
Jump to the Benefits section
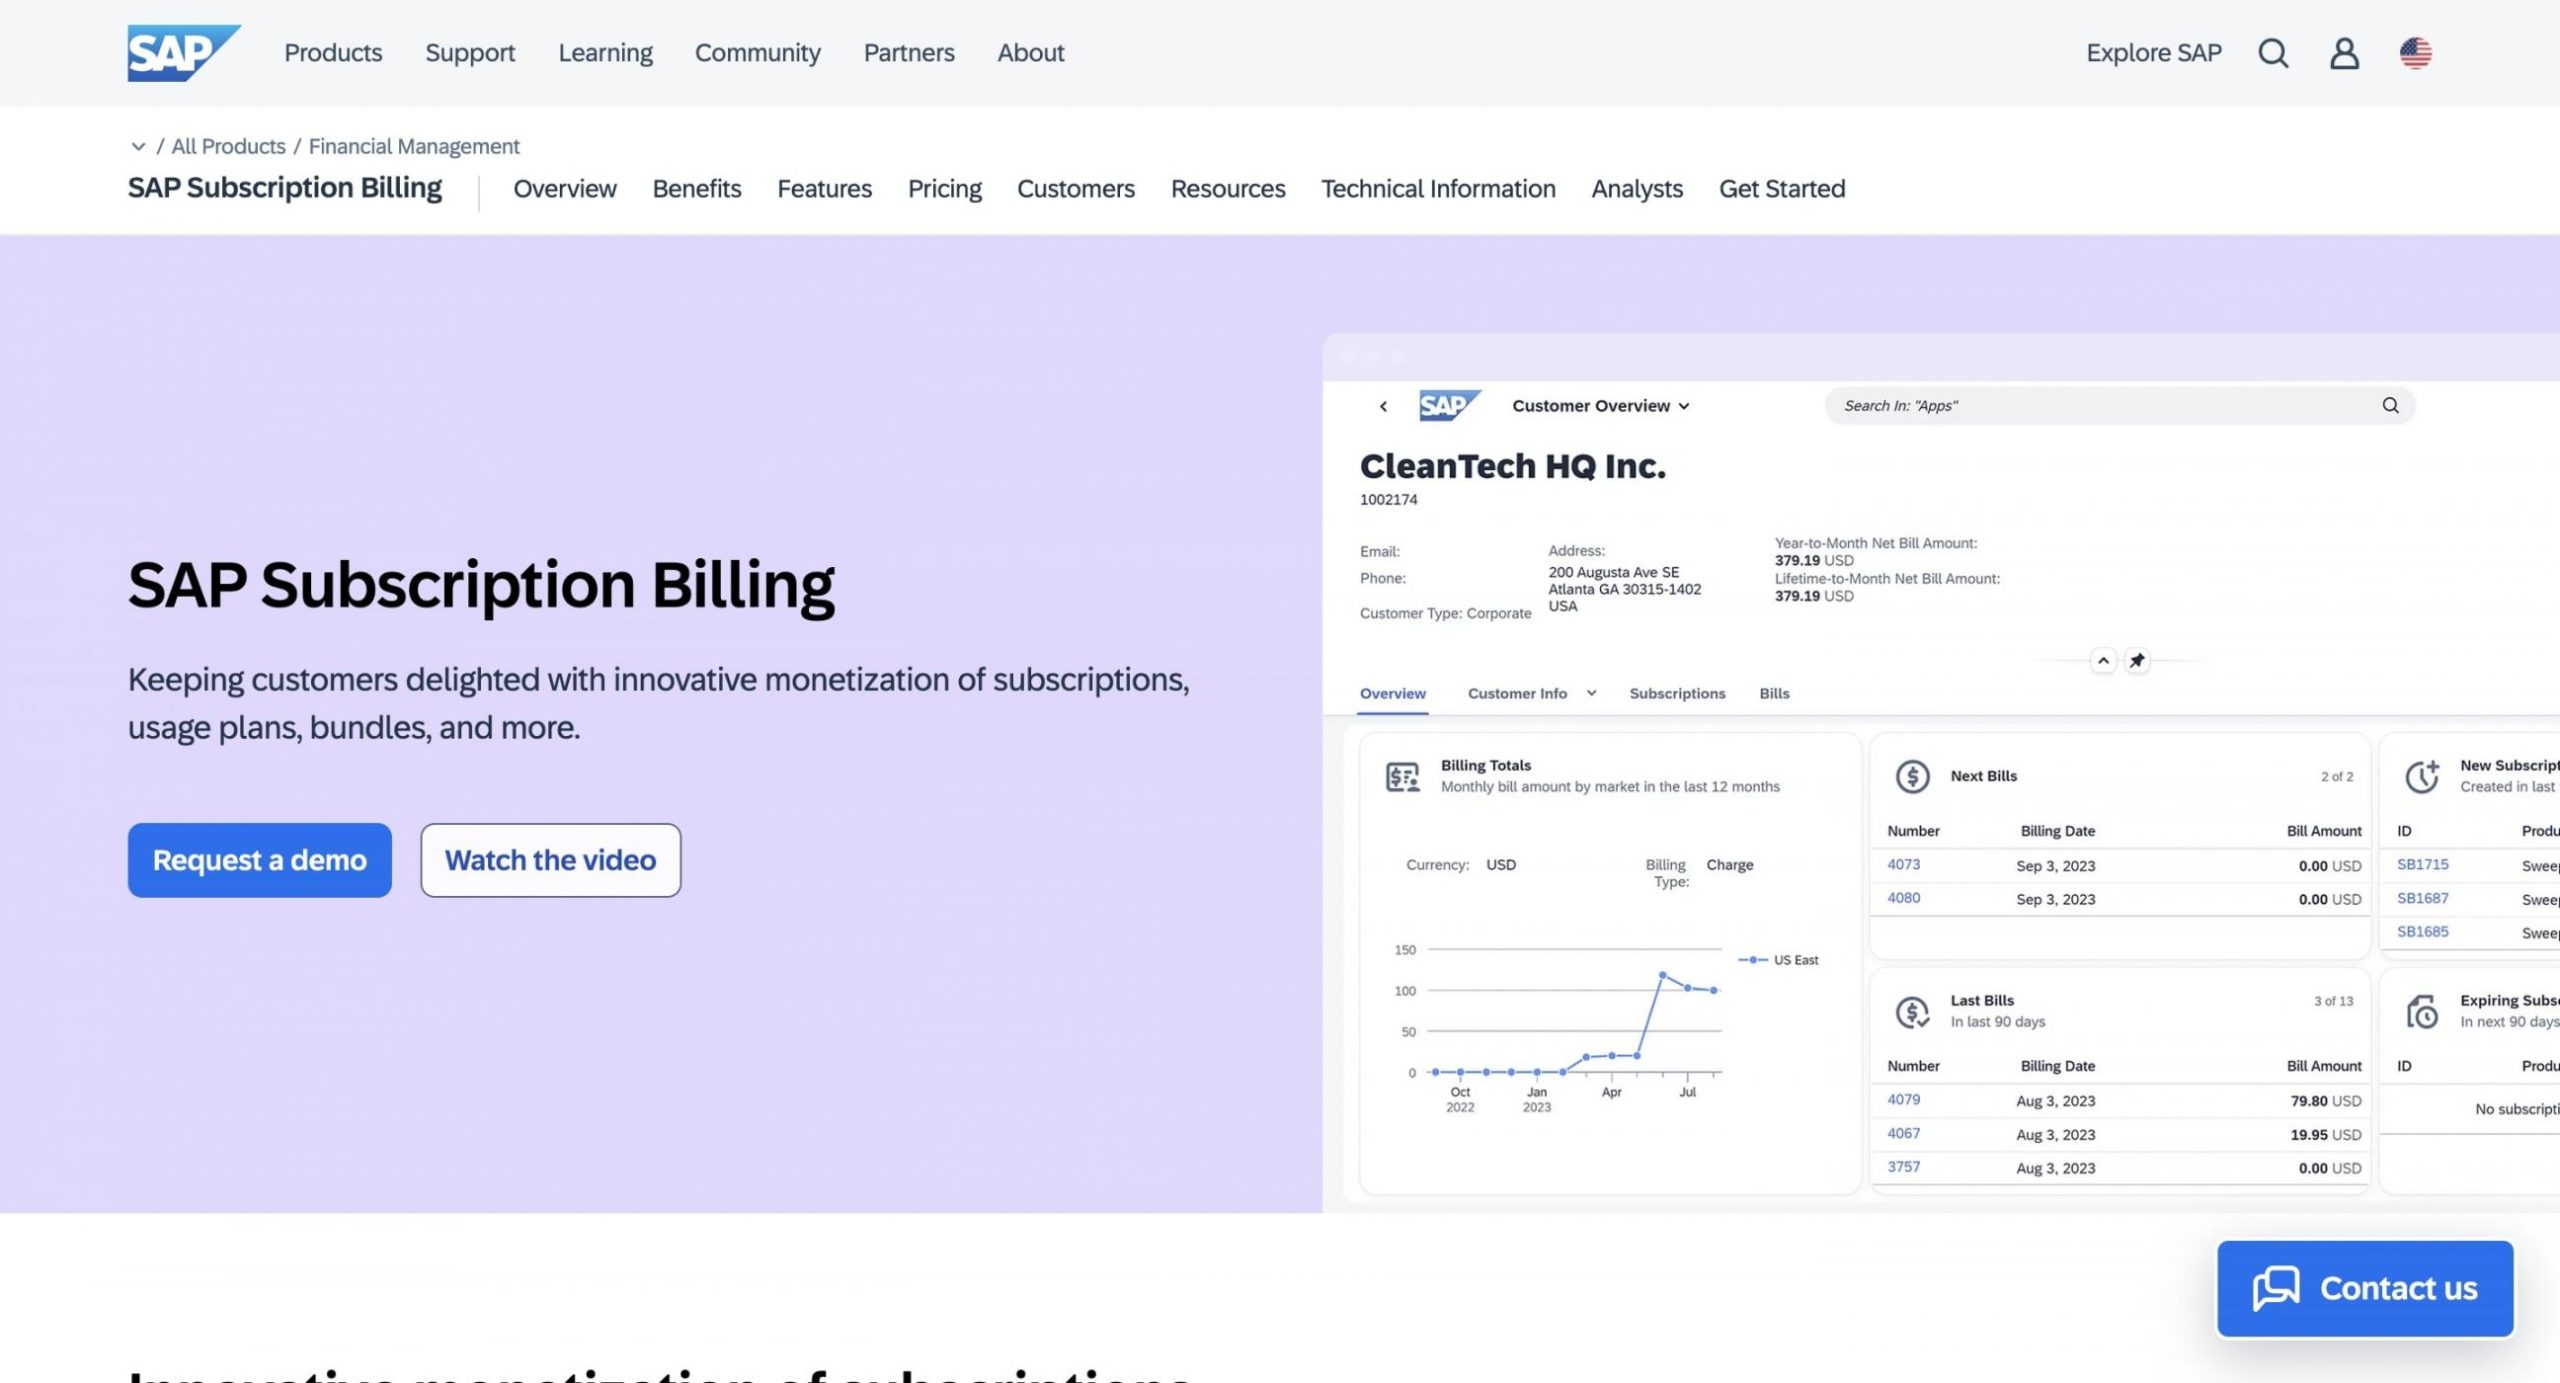pyautogui.click(x=697, y=188)
